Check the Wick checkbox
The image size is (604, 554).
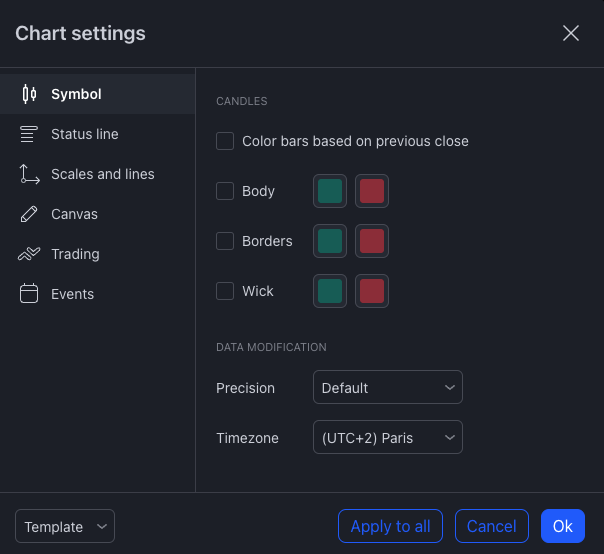click(225, 291)
